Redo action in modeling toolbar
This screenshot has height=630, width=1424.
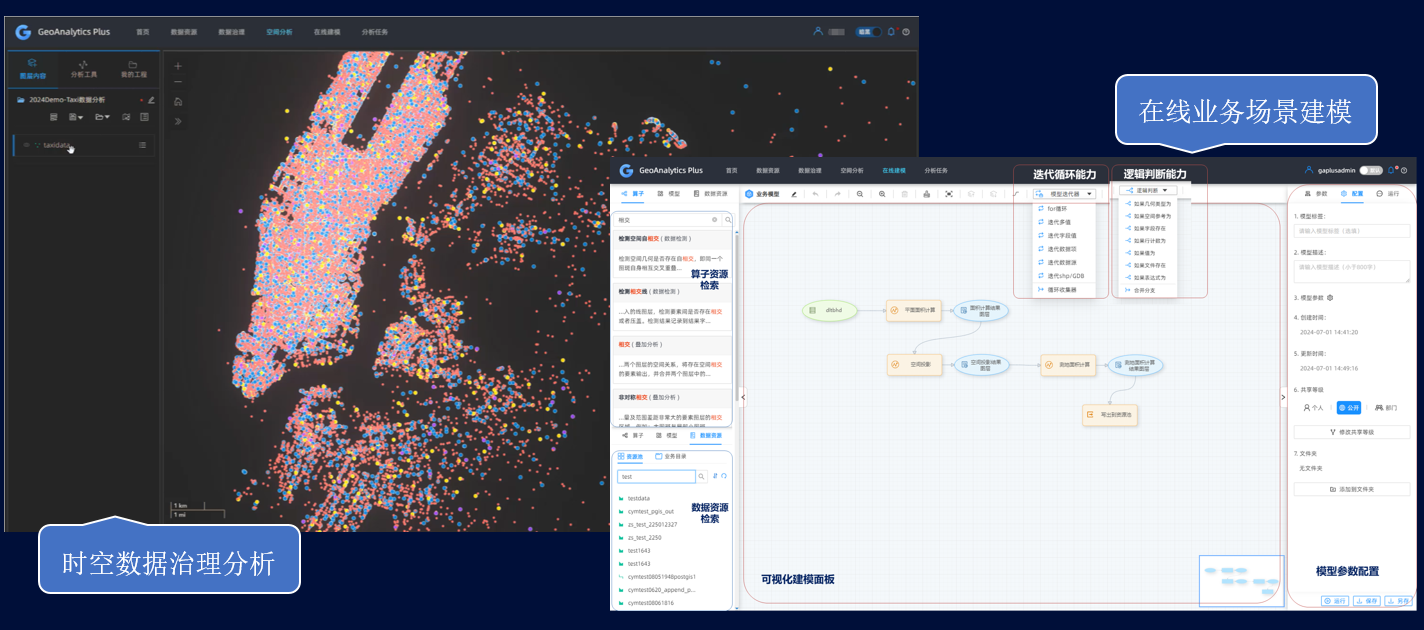(837, 194)
